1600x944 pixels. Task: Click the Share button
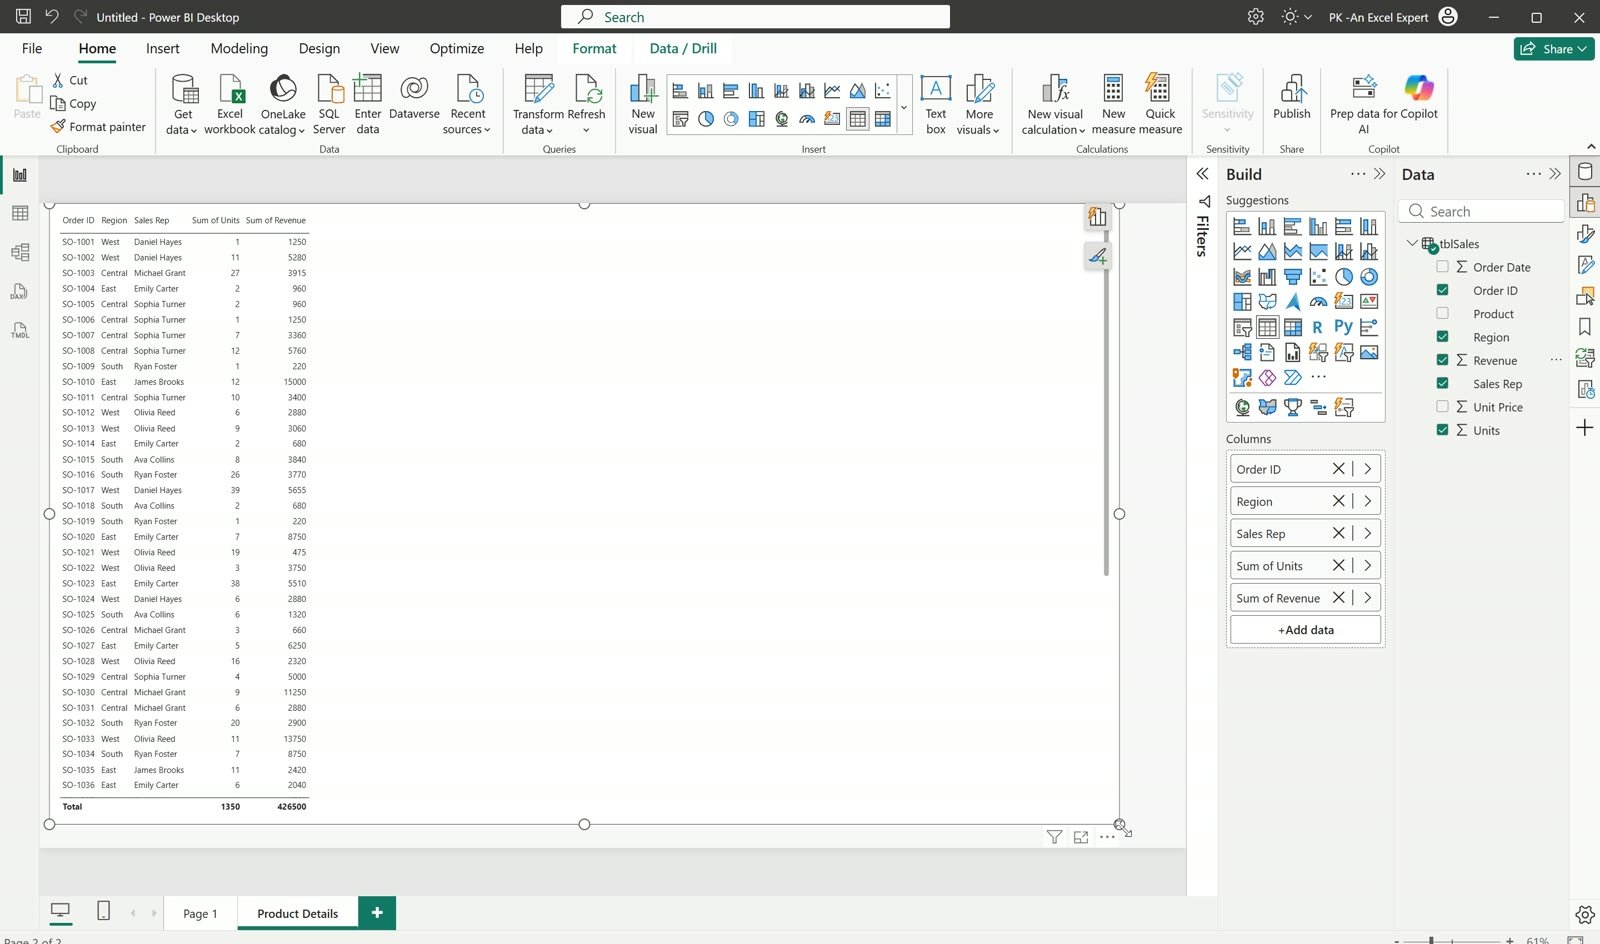click(x=1554, y=49)
